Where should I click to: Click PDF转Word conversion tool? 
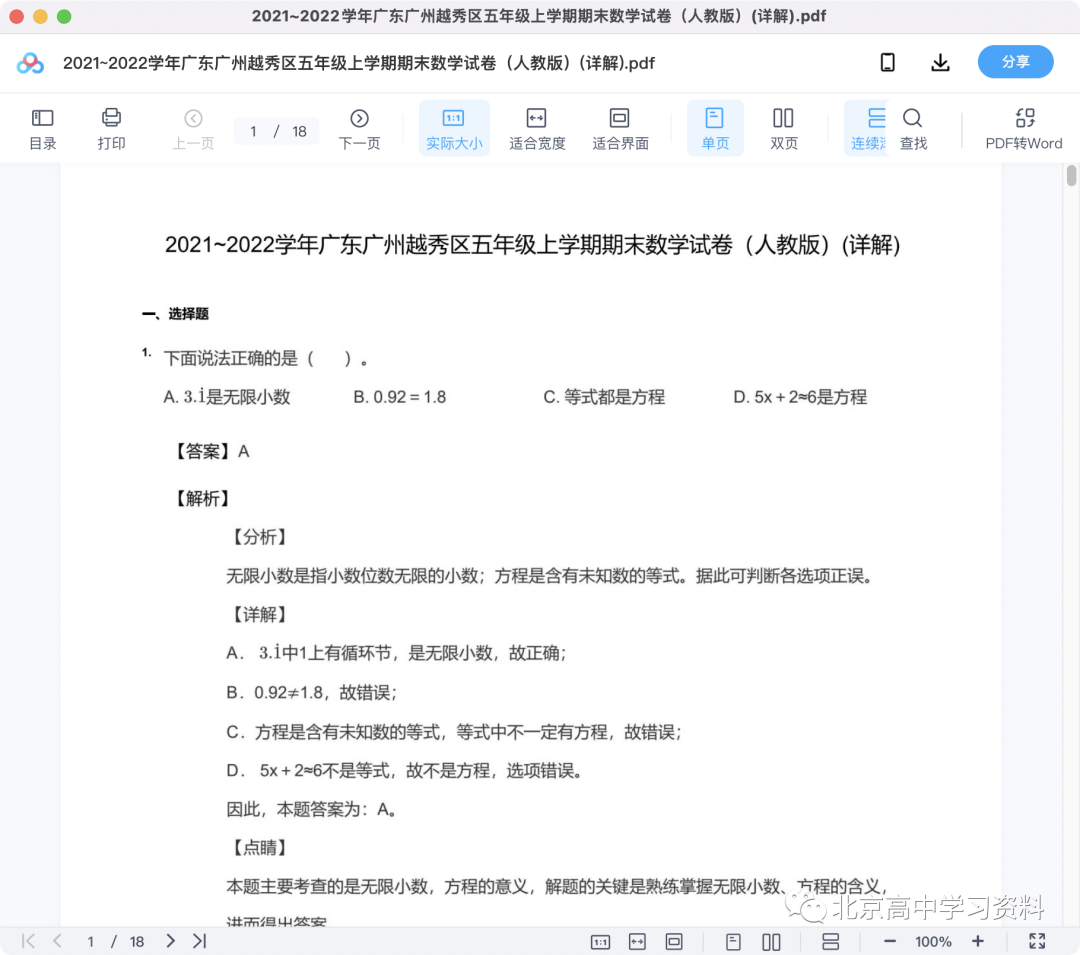pos(1024,129)
